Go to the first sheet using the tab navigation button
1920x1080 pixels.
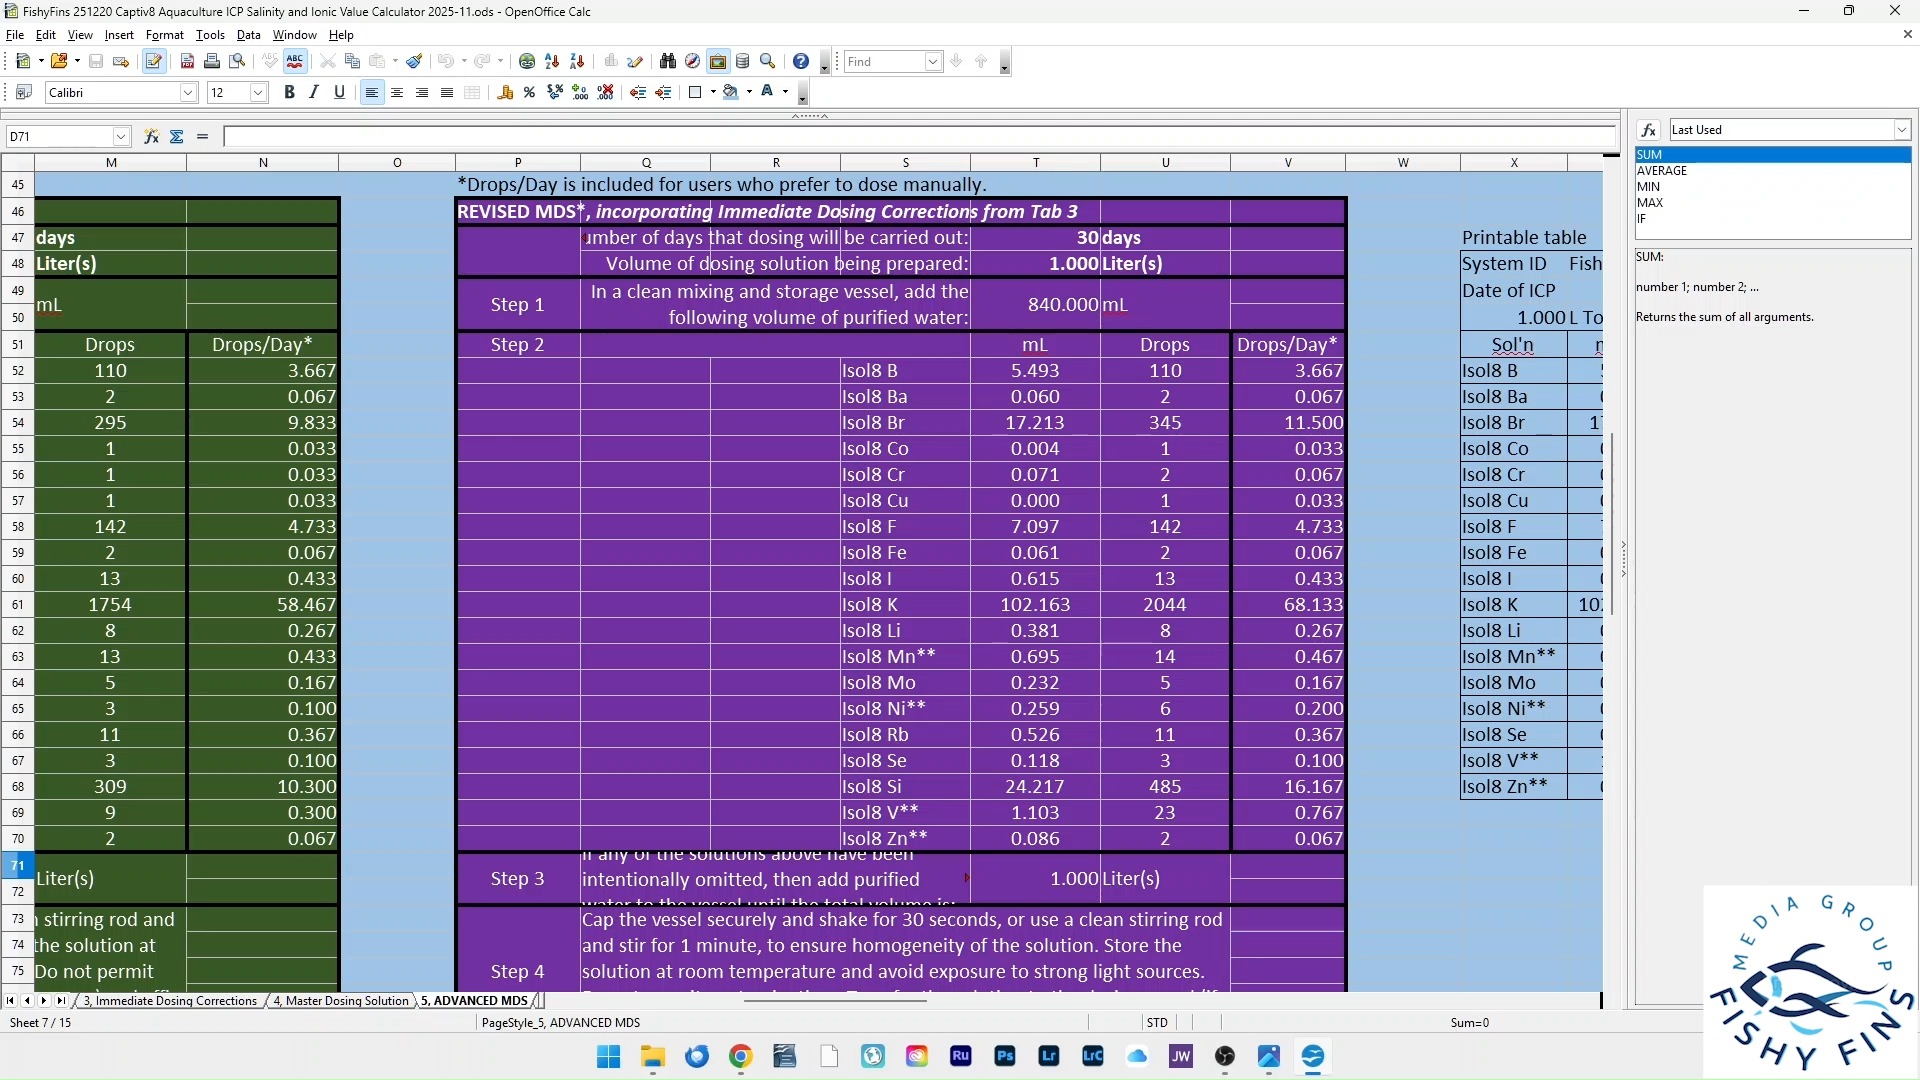10,1000
